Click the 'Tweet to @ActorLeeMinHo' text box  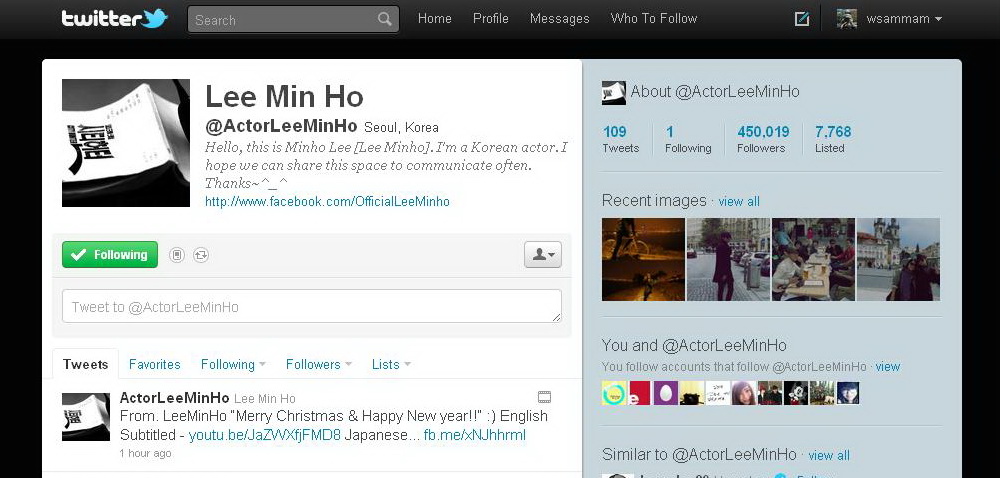[x=312, y=307]
